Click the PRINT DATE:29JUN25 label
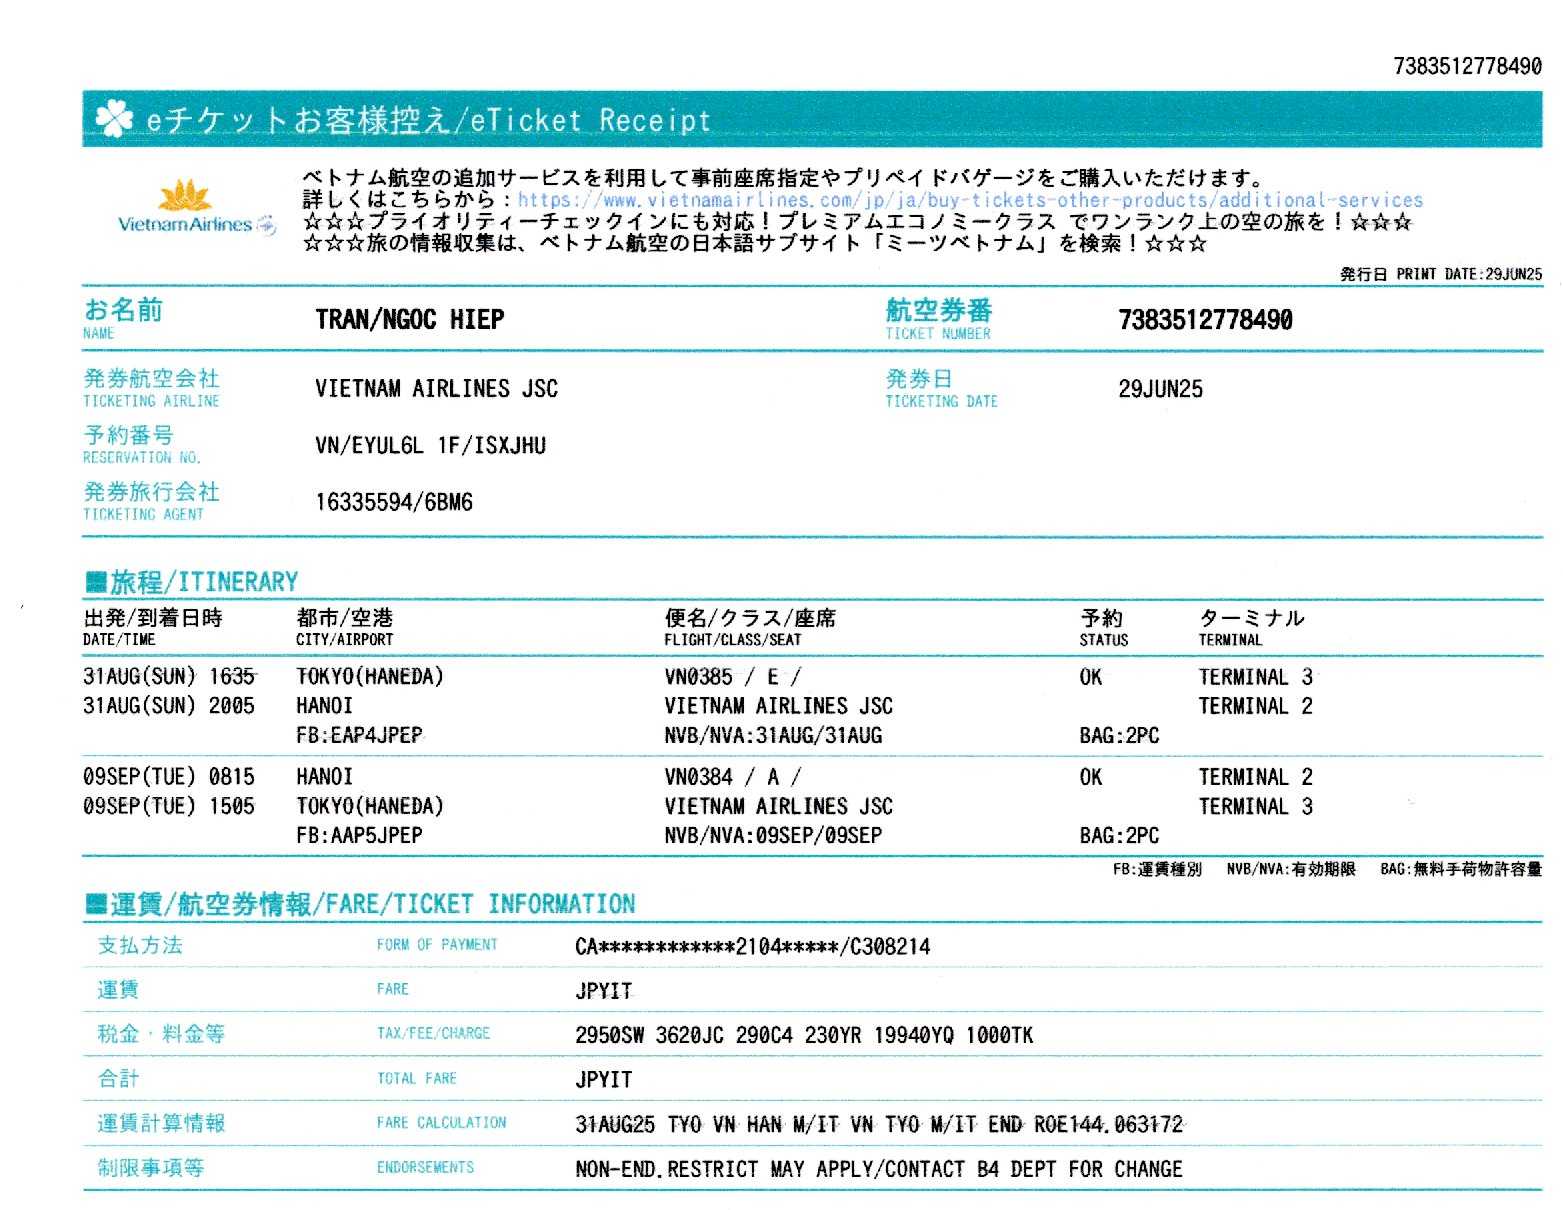Screen dimensions: 1563x1210 click(1440, 274)
